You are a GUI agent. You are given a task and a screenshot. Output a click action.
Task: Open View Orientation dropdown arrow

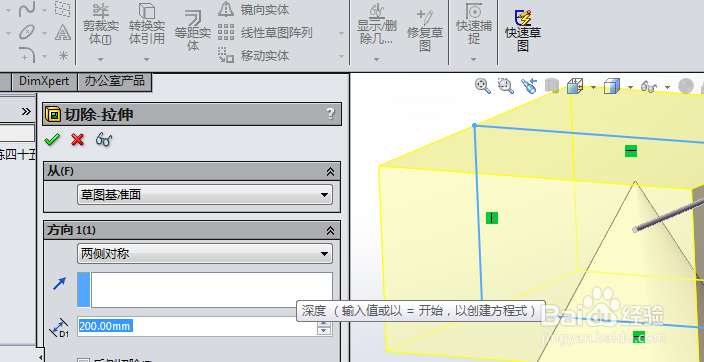pyautogui.click(x=593, y=87)
